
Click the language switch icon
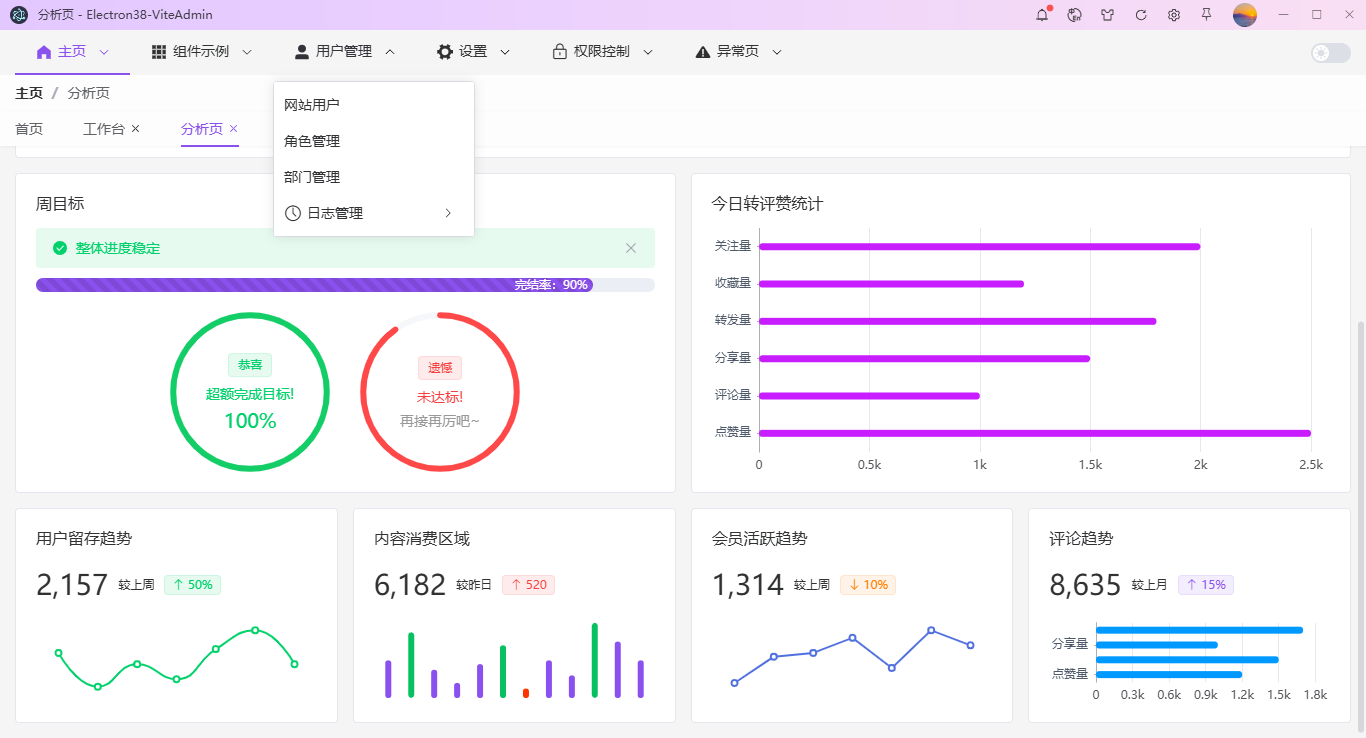point(1075,15)
